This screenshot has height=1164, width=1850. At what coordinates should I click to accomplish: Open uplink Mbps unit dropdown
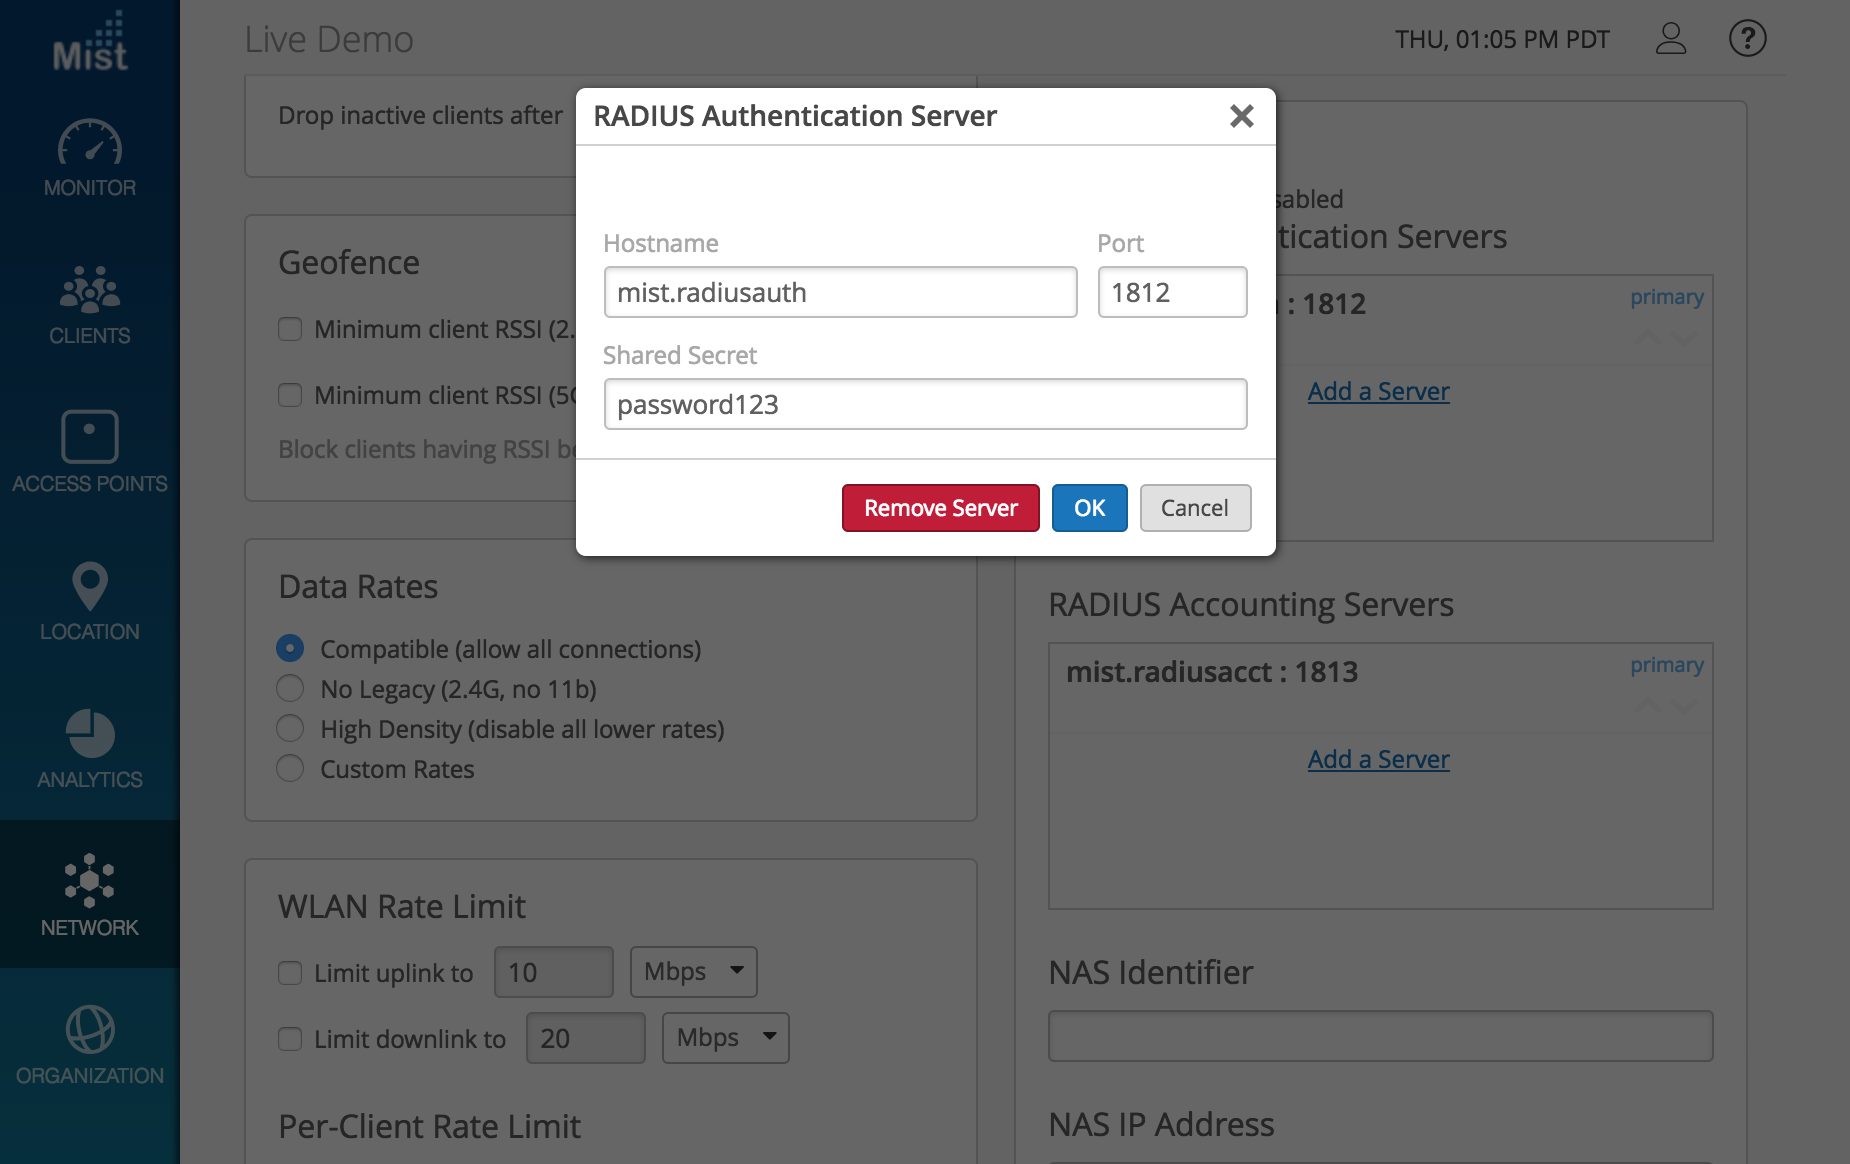point(693,972)
